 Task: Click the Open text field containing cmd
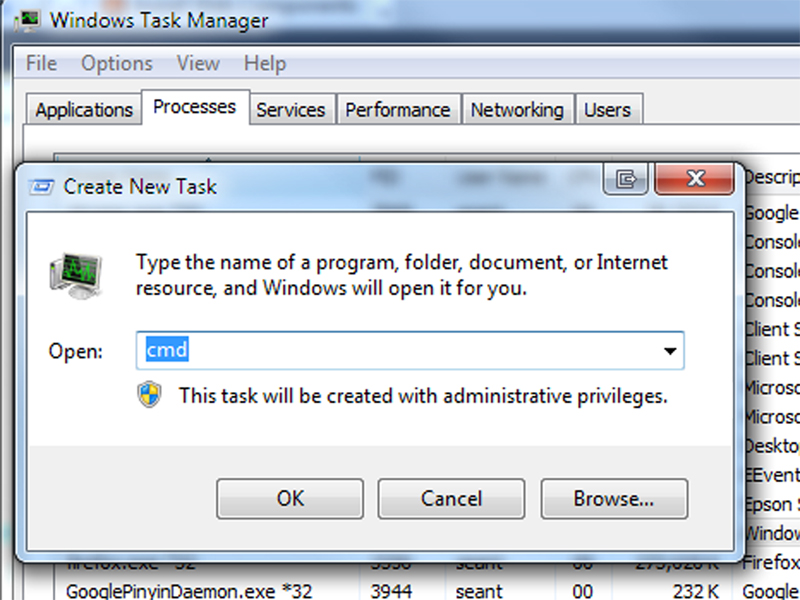pos(410,351)
